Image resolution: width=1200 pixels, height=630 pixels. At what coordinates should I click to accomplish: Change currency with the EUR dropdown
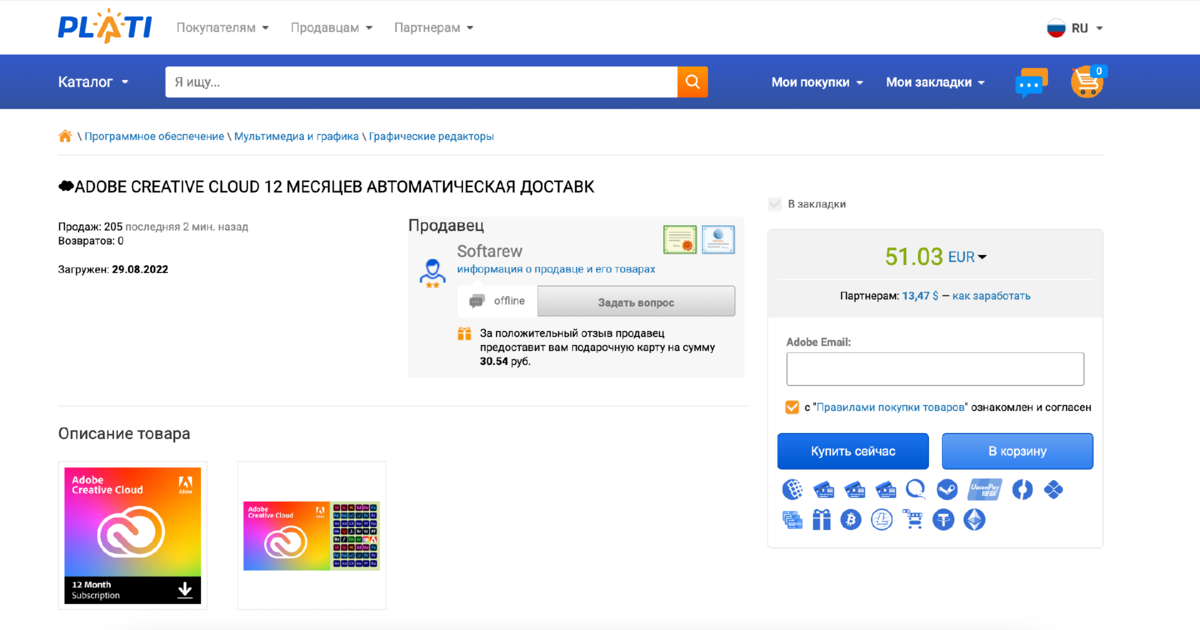(x=967, y=257)
